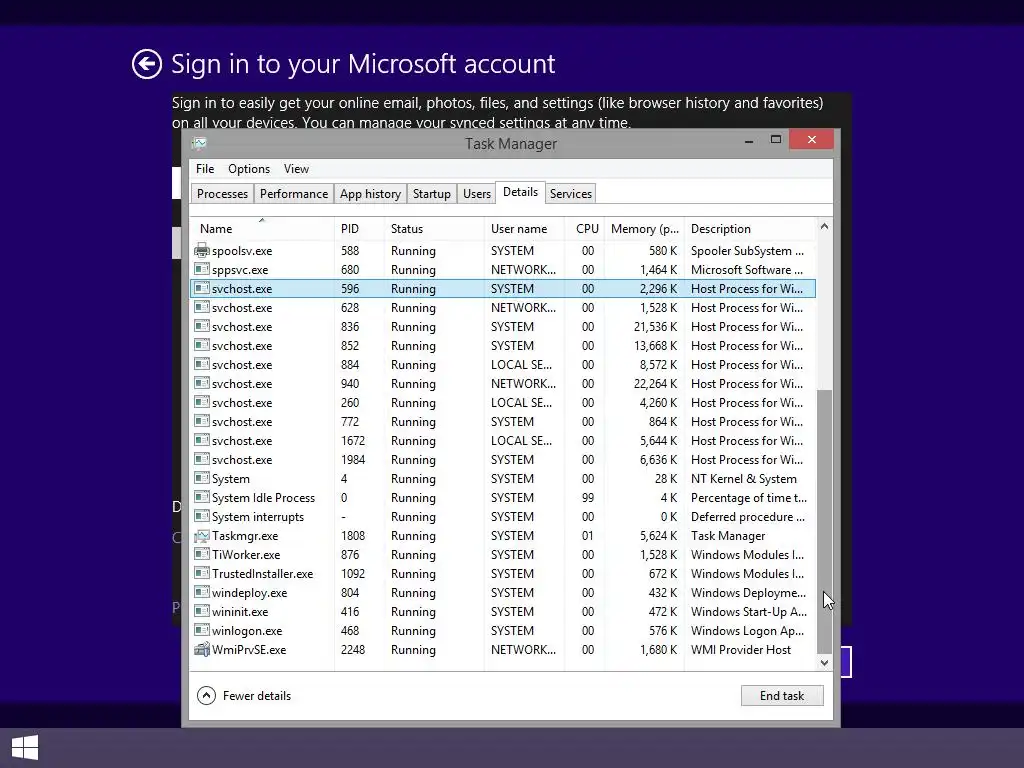This screenshot has width=1024, height=768.
Task: Open the Windows Start button
Action: [25, 748]
